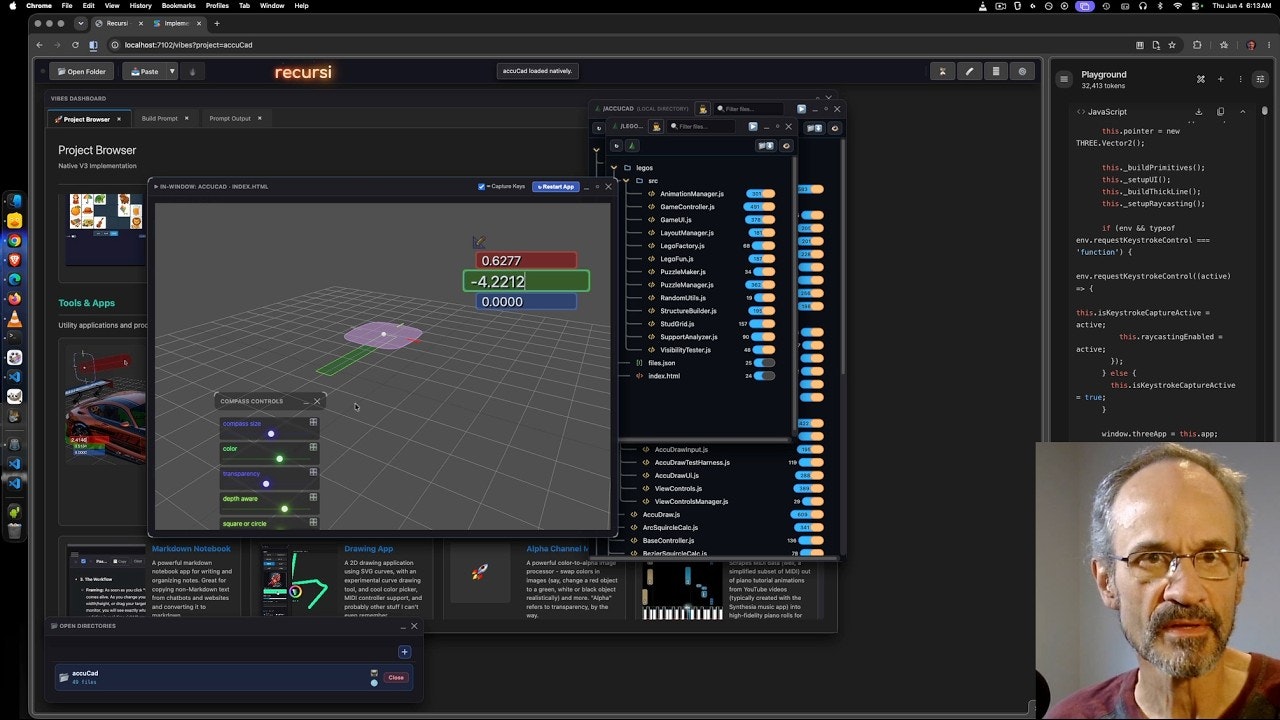Click the play icon in JLEGO panel header
Image resolution: width=1280 pixels, height=720 pixels.
pos(752,127)
